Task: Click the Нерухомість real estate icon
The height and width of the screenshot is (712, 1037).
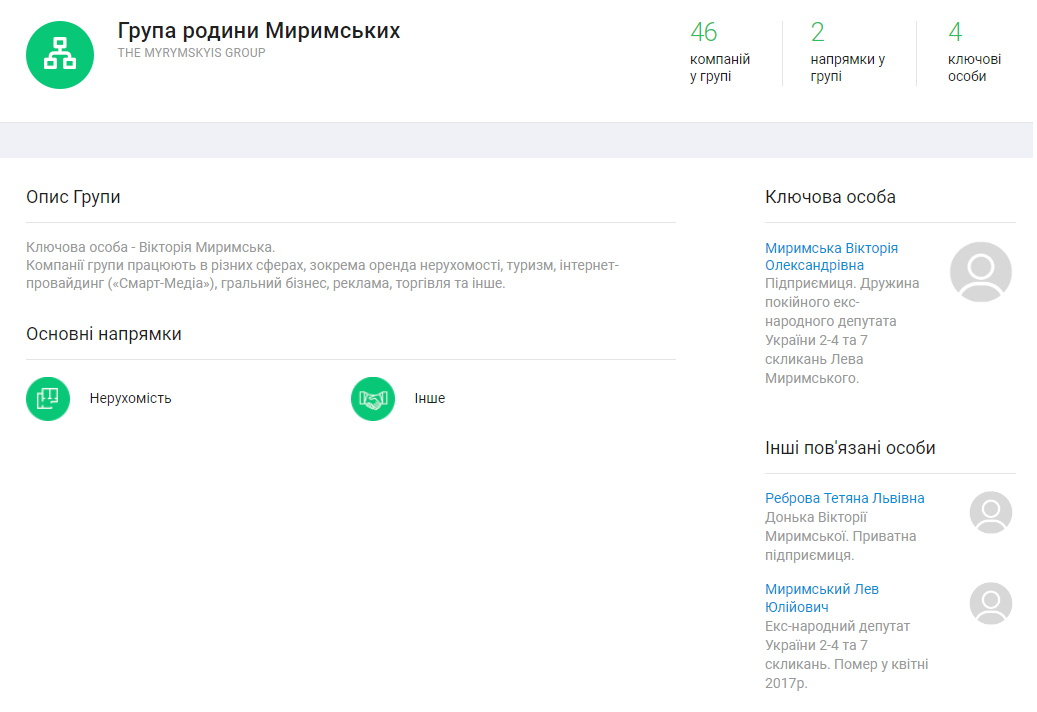Action: (x=48, y=398)
